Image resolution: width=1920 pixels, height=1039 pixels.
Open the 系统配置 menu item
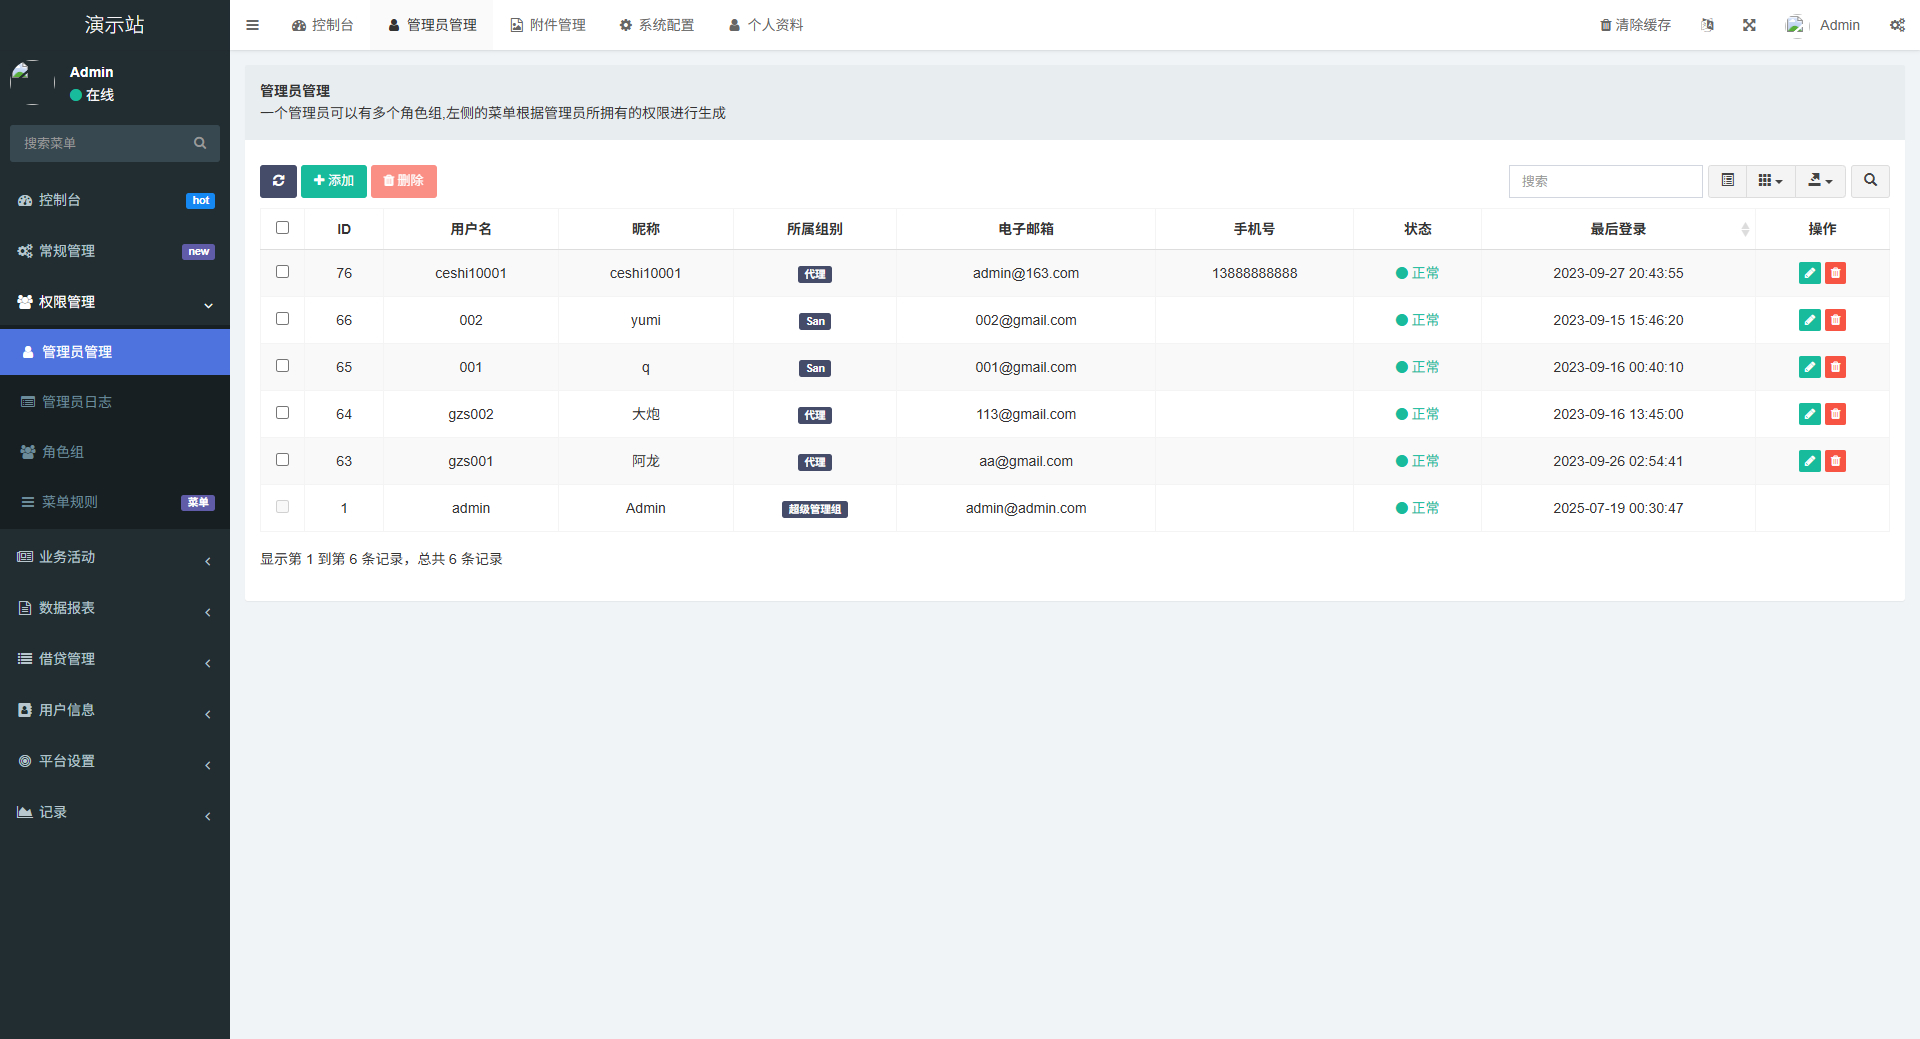click(656, 24)
